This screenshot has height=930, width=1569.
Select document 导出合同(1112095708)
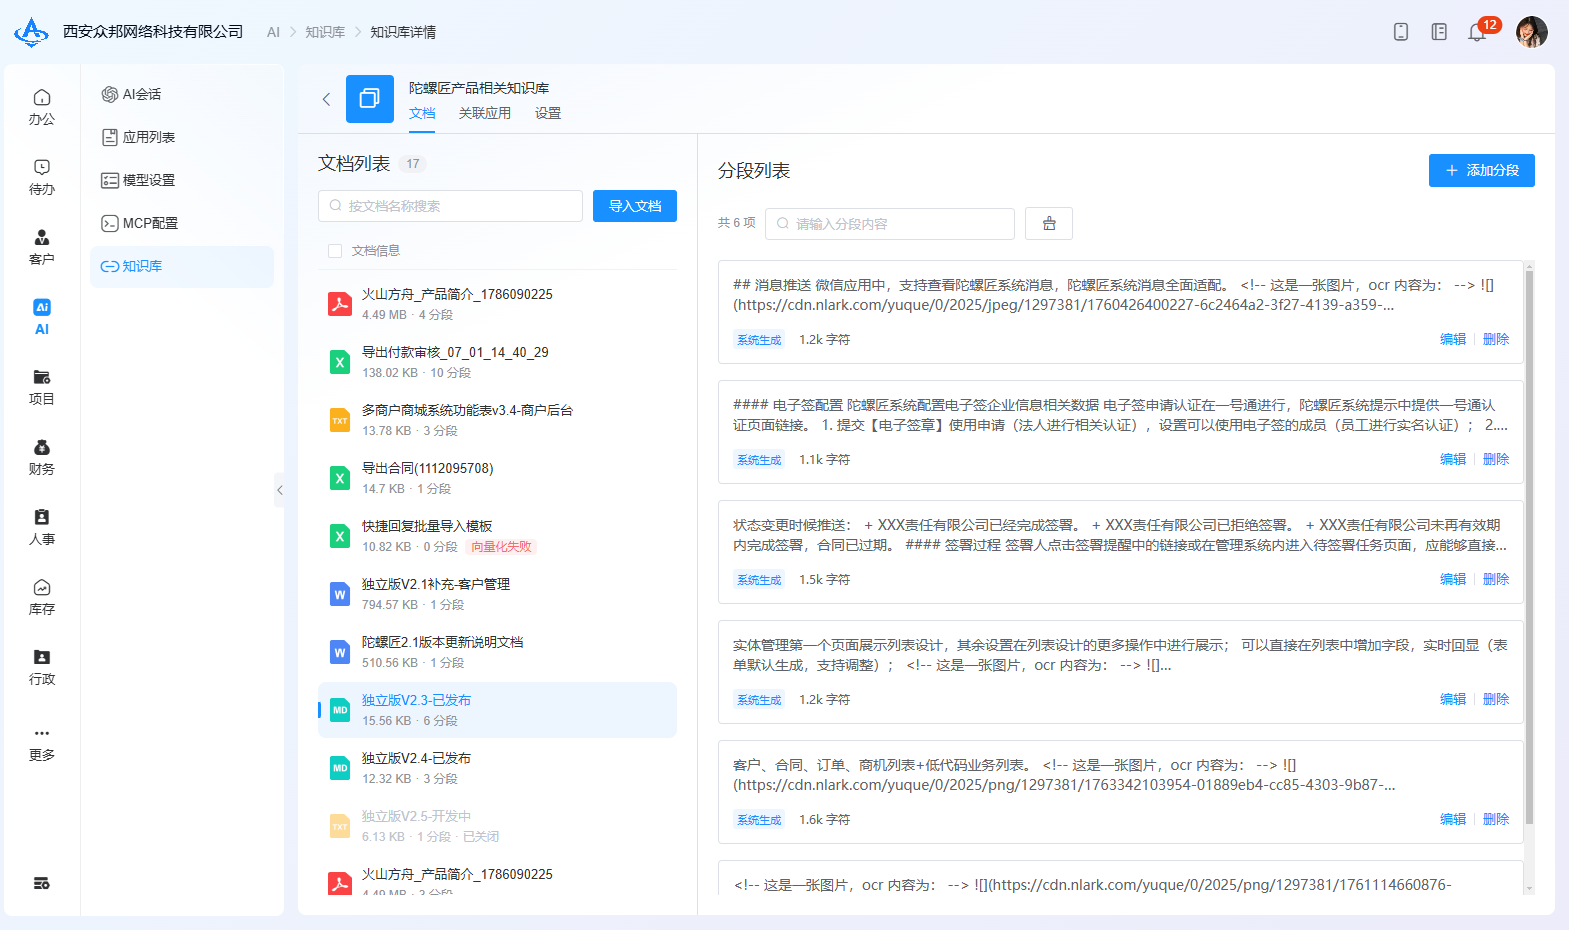pos(497,478)
